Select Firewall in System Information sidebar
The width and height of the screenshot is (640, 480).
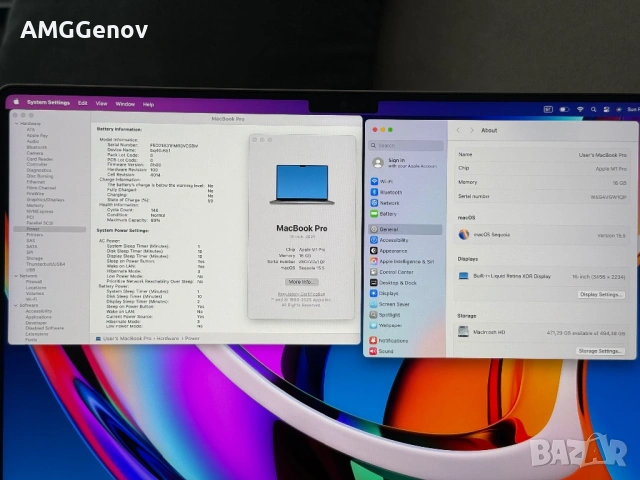click(x=34, y=282)
